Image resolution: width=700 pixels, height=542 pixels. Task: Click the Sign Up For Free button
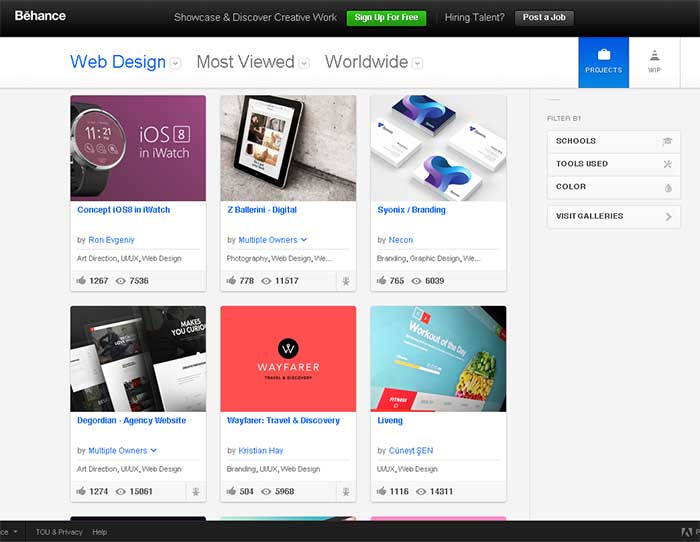386,18
